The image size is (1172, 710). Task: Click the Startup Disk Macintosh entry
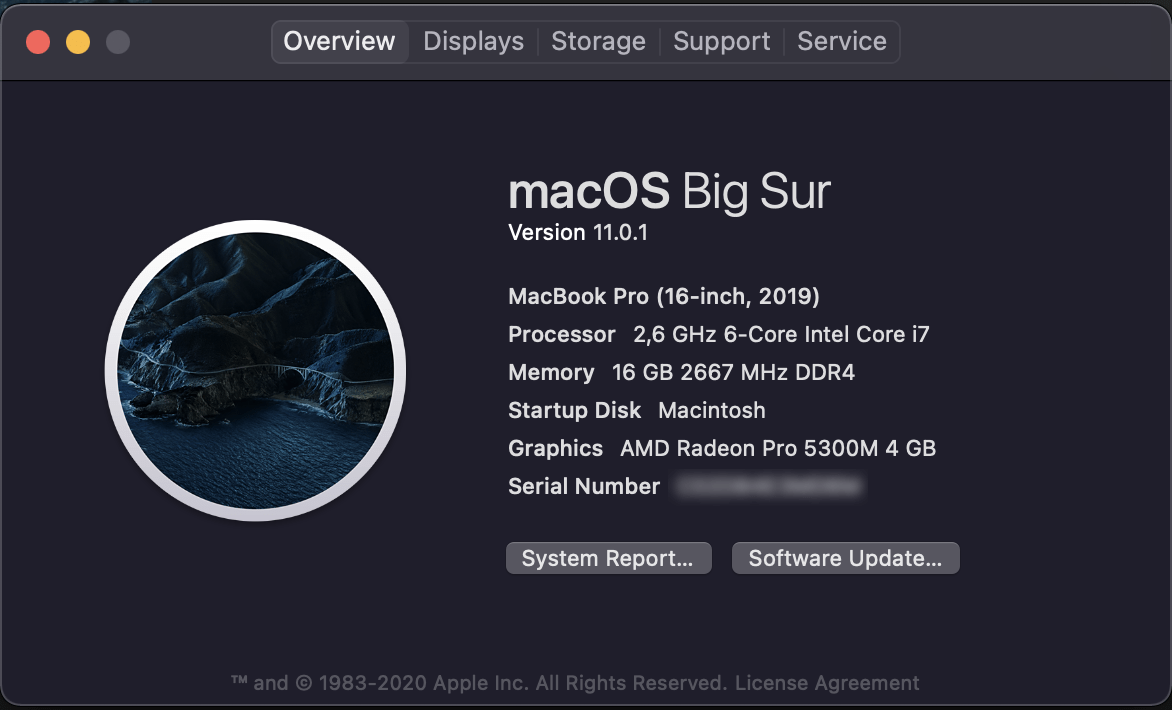tap(636, 411)
